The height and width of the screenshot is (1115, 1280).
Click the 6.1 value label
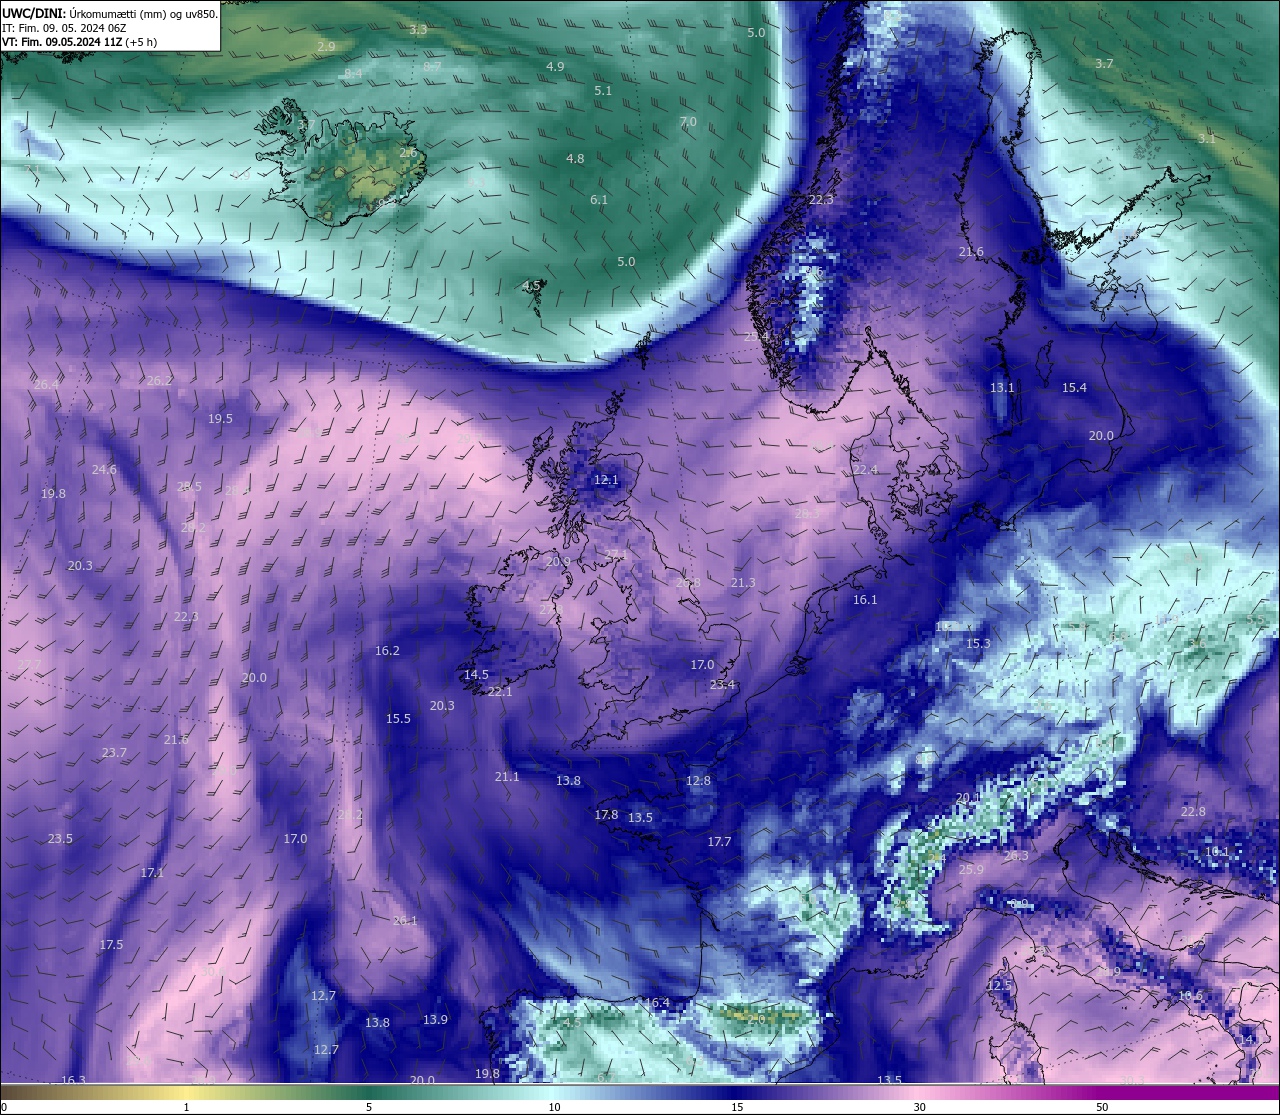pos(599,199)
